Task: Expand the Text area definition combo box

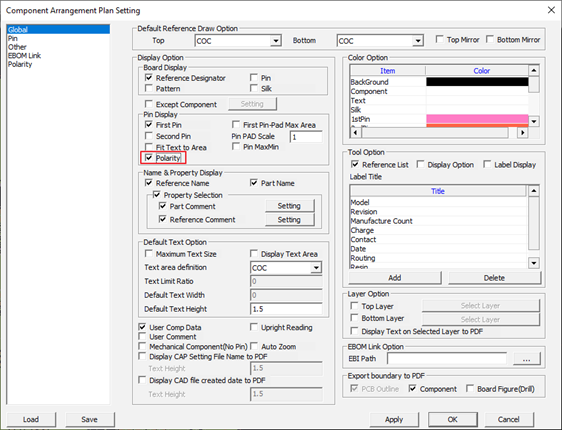Action: pos(316,268)
